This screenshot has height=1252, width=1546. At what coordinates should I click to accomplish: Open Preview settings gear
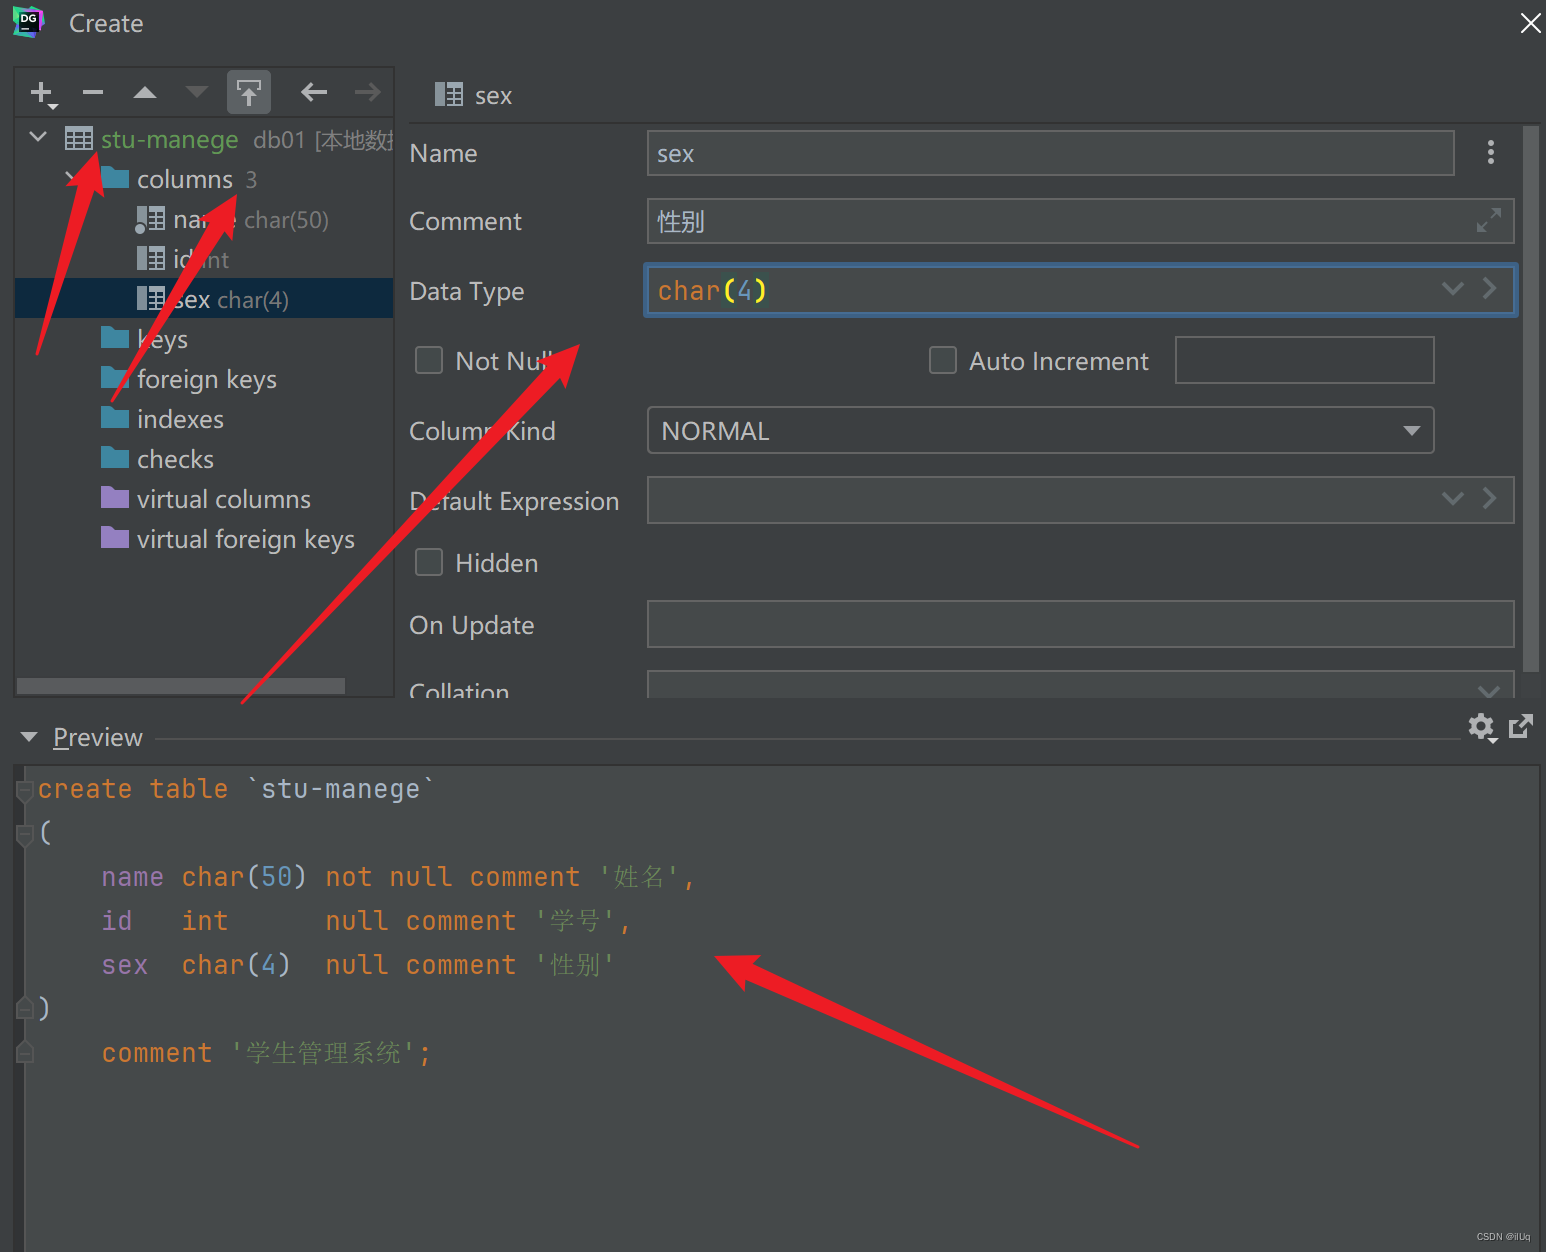point(1482,727)
